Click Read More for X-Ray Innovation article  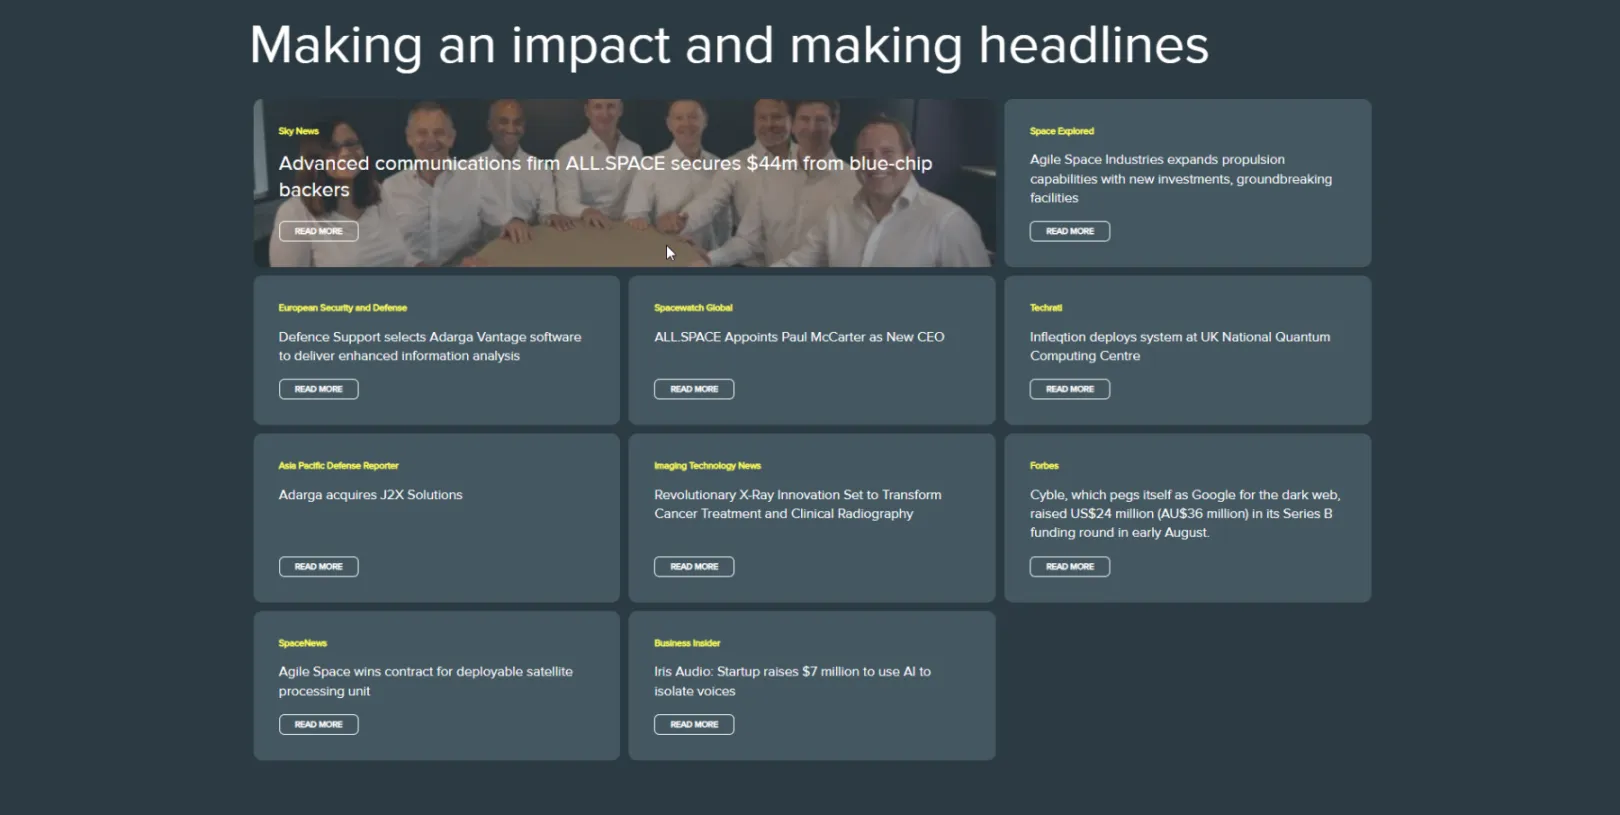click(693, 567)
